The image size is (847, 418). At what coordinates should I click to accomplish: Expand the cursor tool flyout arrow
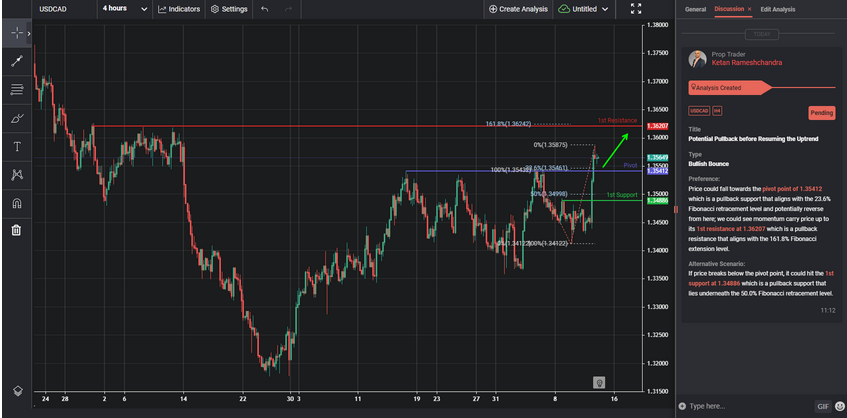click(29, 33)
